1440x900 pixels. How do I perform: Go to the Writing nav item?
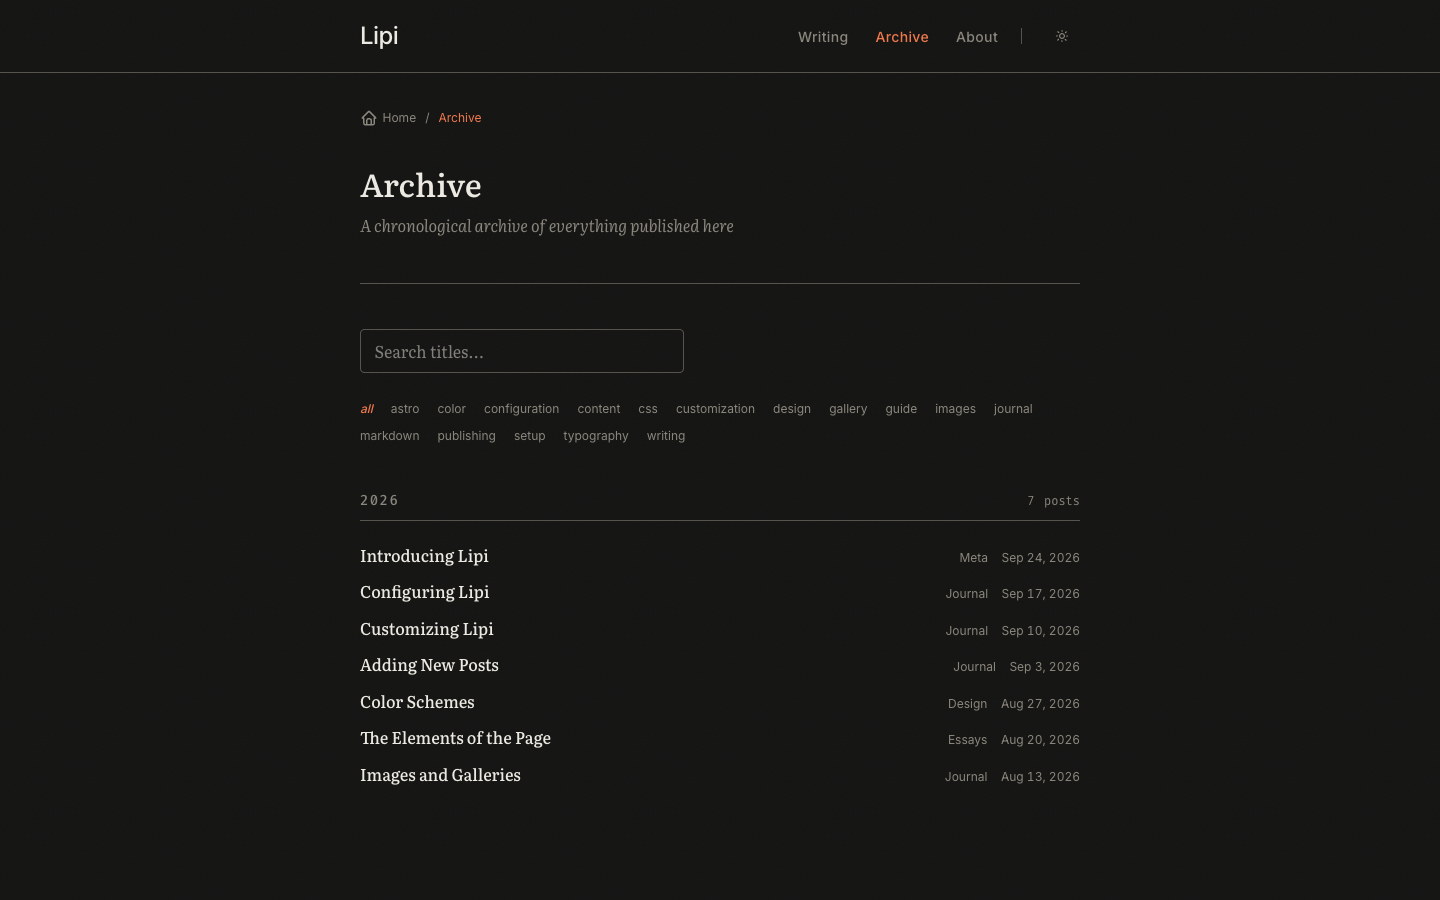click(x=823, y=37)
